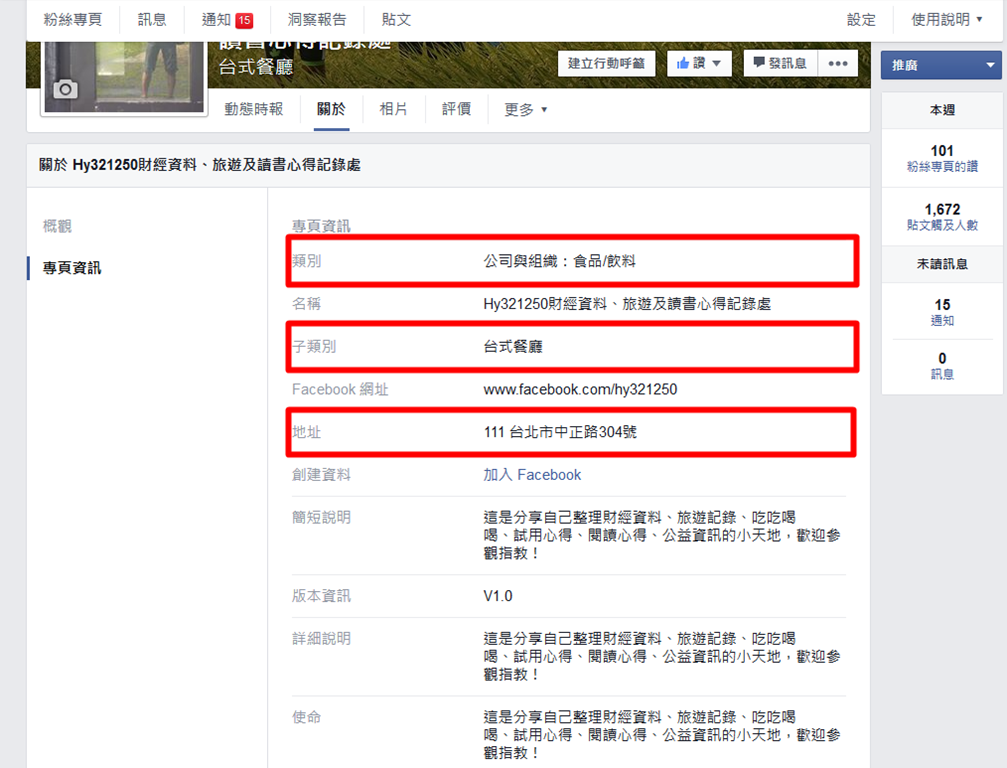Expand the 更多 tab dropdown
The image size is (1007, 768).
click(x=525, y=109)
